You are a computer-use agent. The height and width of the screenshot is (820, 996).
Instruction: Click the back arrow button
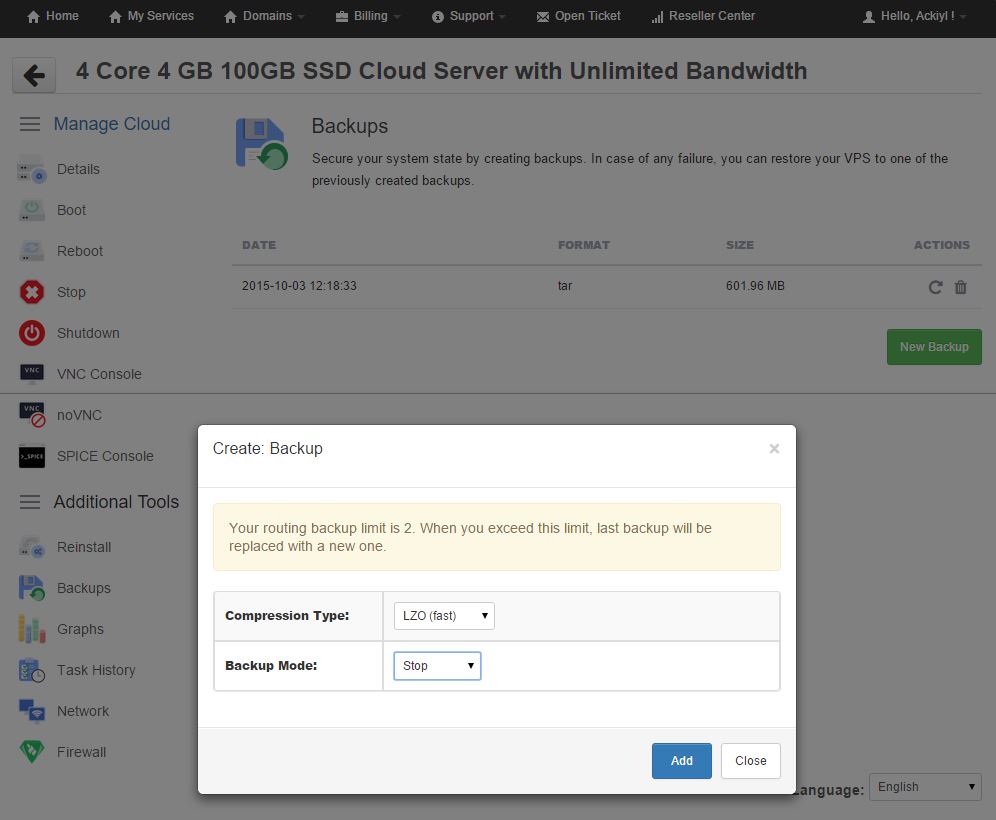click(x=34, y=75)
